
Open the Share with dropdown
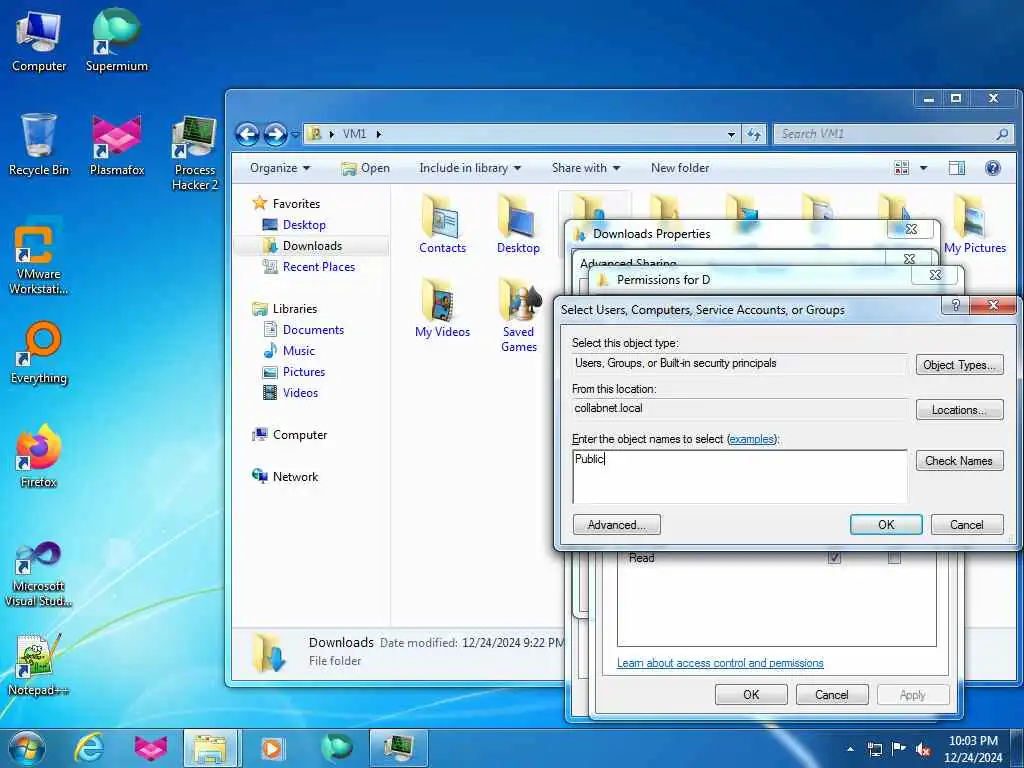tap(585, 168)
